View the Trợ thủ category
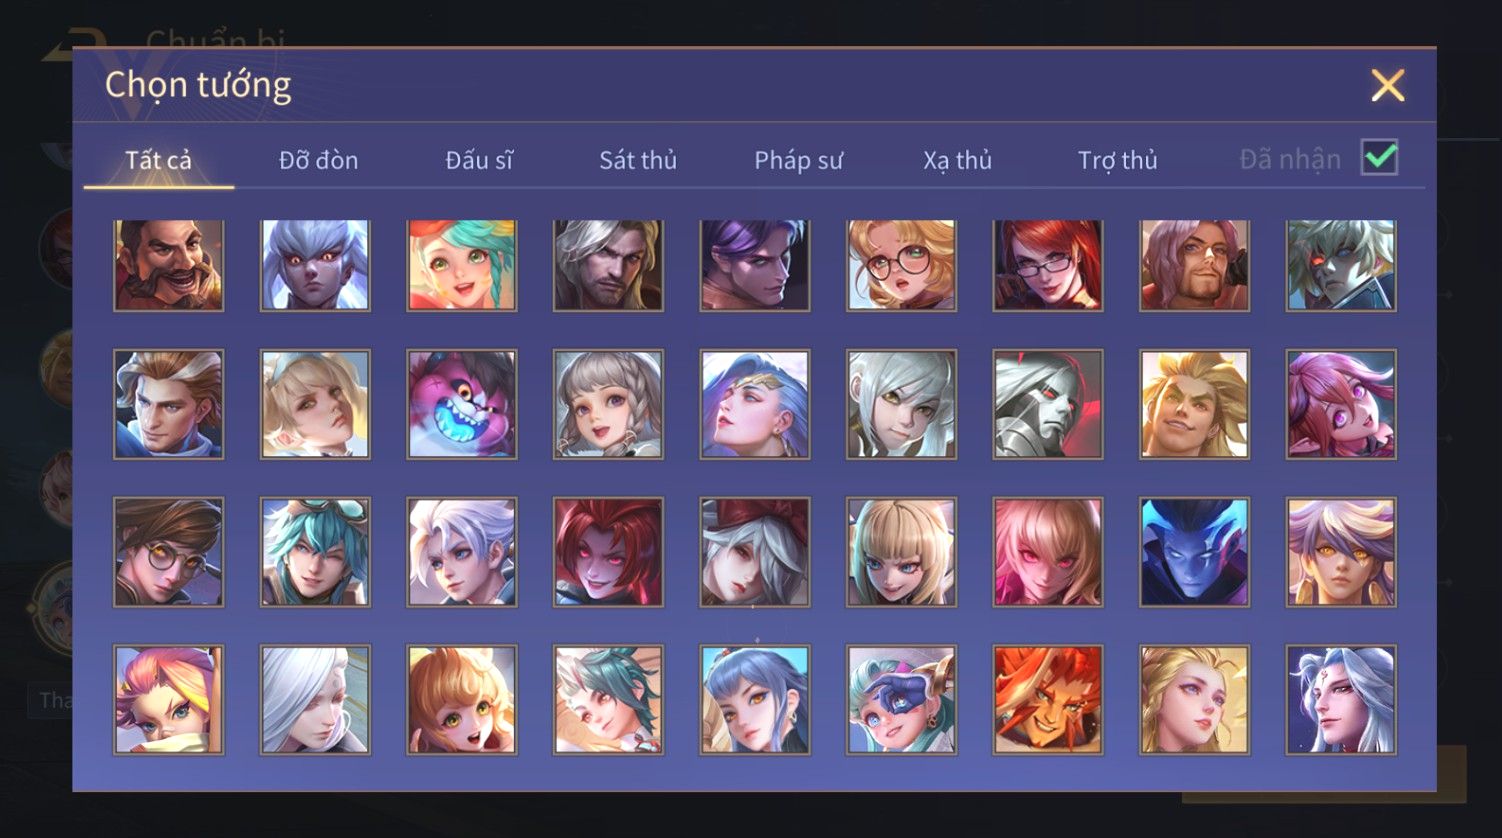The width and height of the screenshot is (1502, 838). [x=1117, y=160]
